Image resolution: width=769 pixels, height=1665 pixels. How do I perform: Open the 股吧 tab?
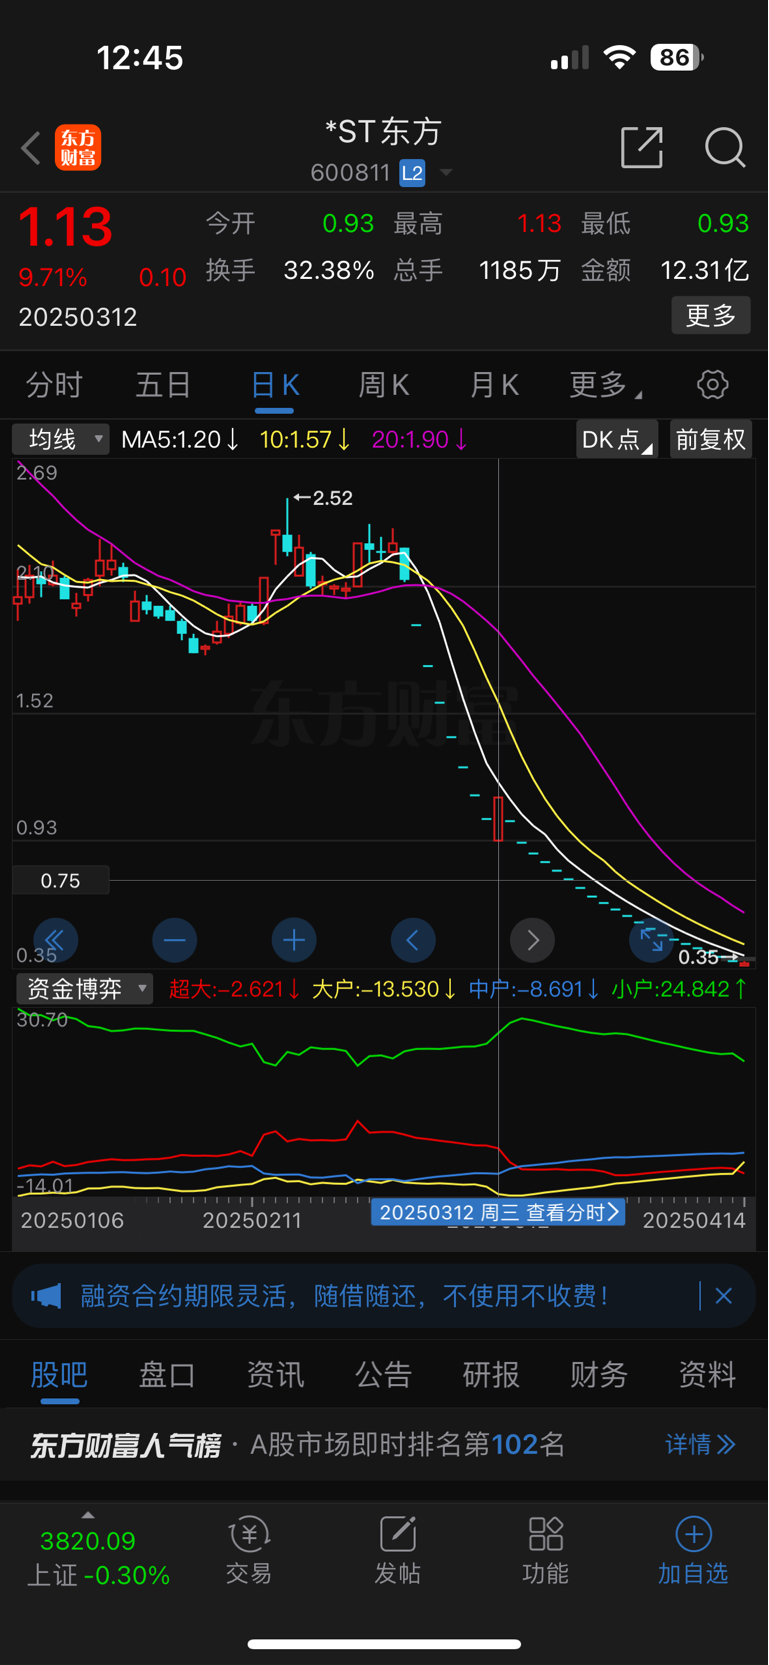[59, 1375]
